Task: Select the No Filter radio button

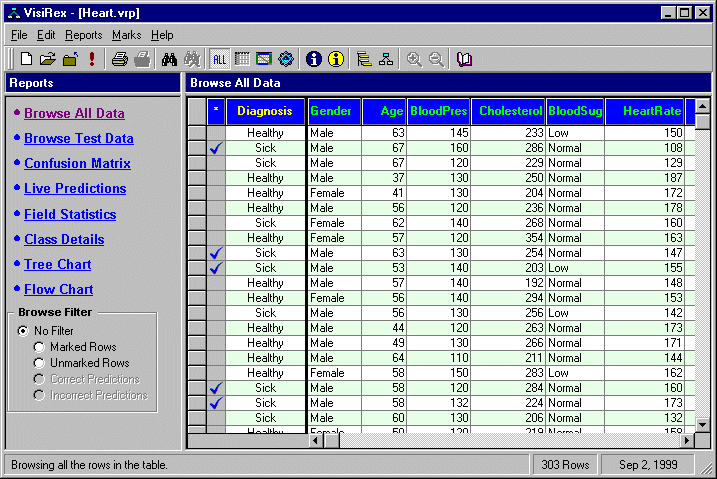Action: 23,330
